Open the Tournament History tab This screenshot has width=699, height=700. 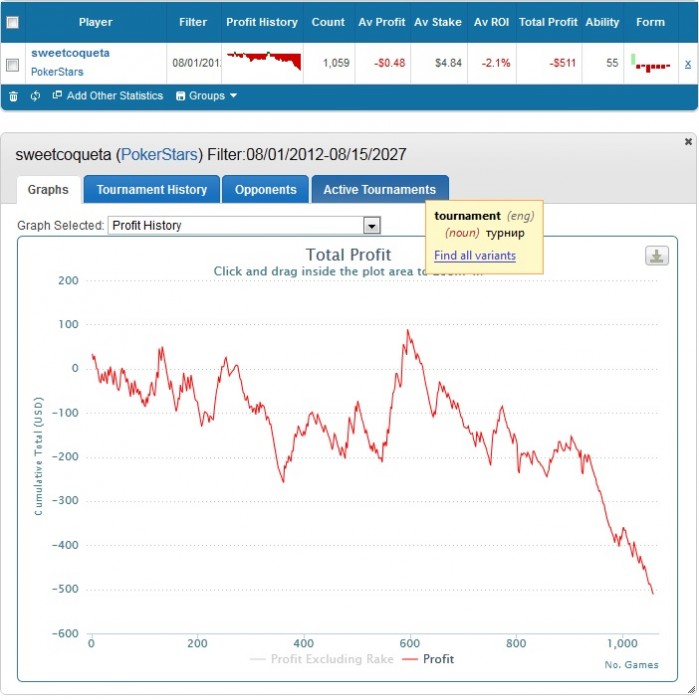pos(152,190)
